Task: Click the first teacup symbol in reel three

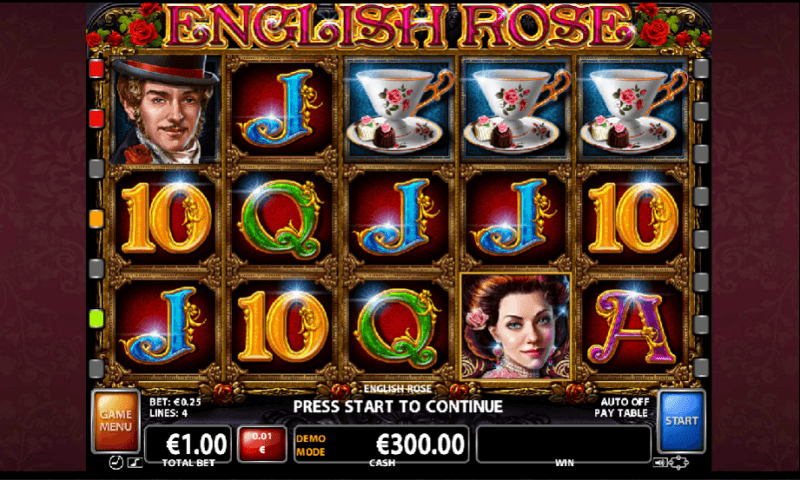Action: point(399,110)
